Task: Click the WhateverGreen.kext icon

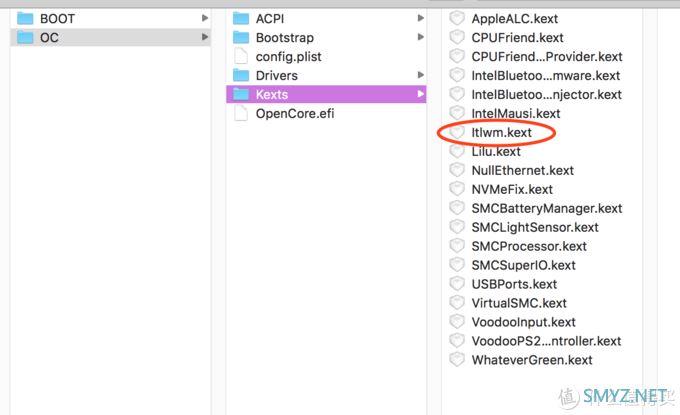Action: point(457,359)
